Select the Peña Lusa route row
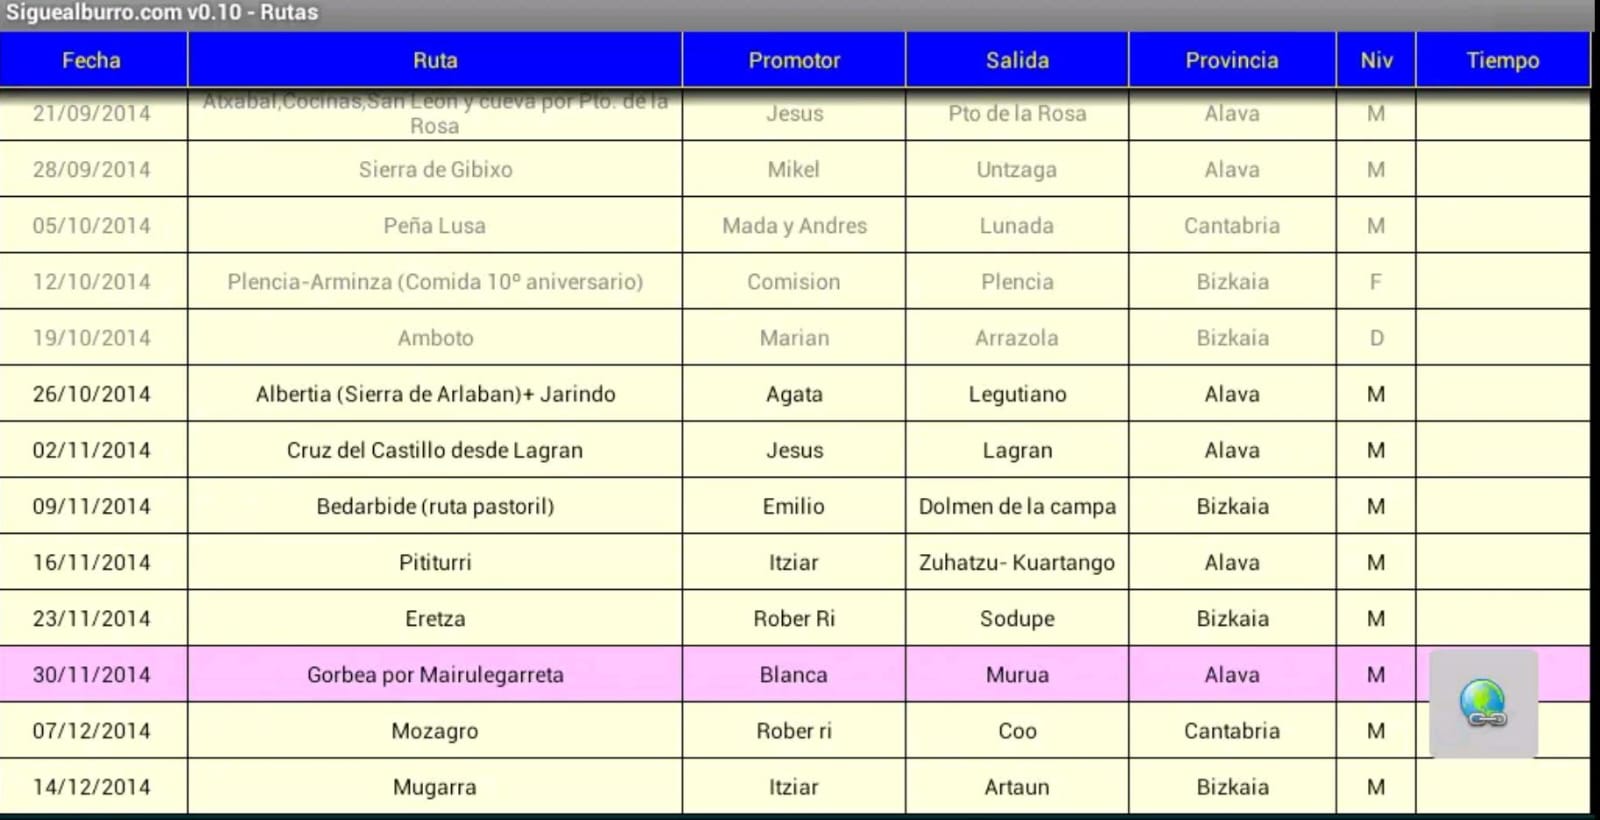The image size is (1600, 820). coord(435,226)
